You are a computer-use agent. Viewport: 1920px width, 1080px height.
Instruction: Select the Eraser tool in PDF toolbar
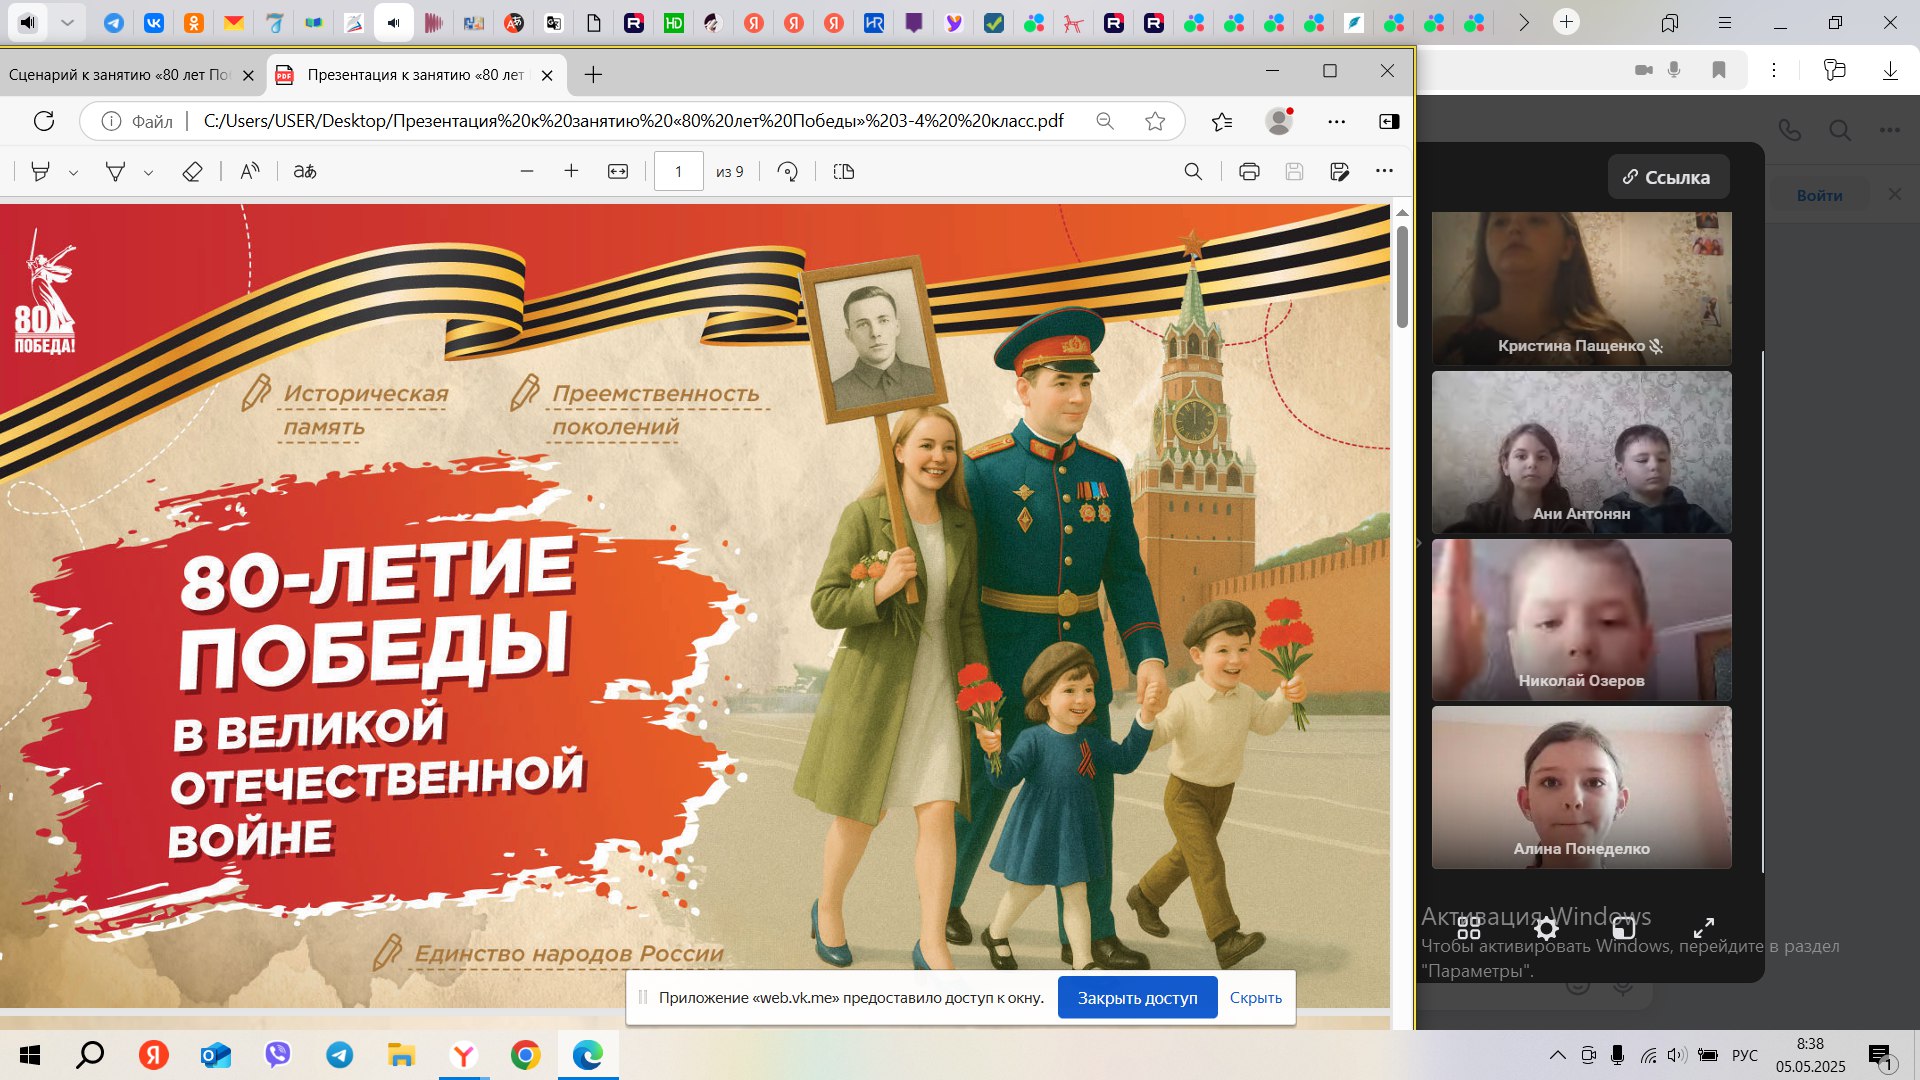[x=192, y=172]
